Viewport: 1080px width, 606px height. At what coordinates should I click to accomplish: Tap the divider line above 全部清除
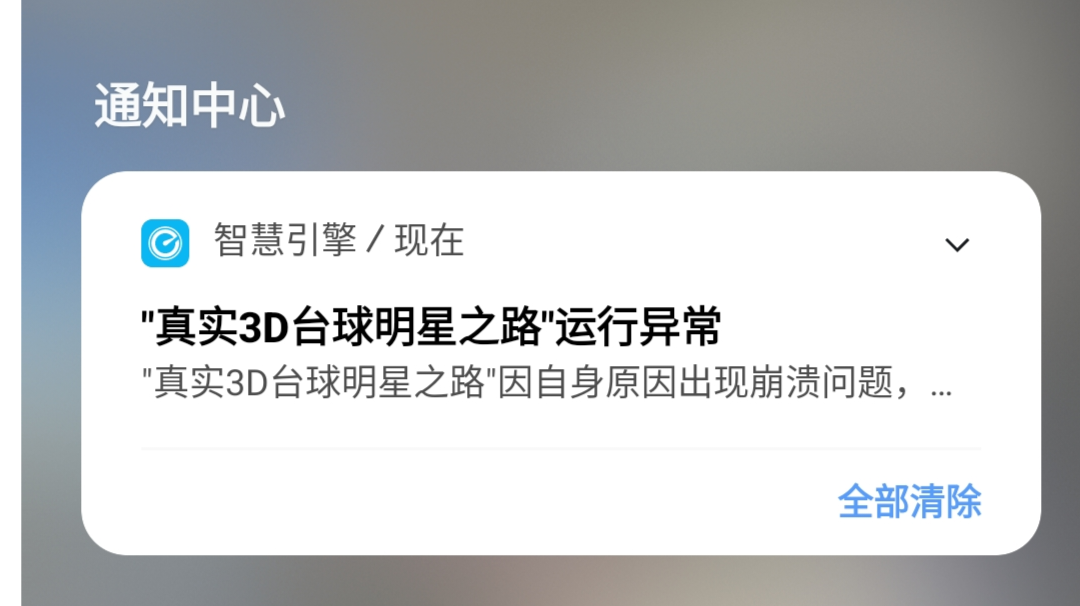pos(561,449)
